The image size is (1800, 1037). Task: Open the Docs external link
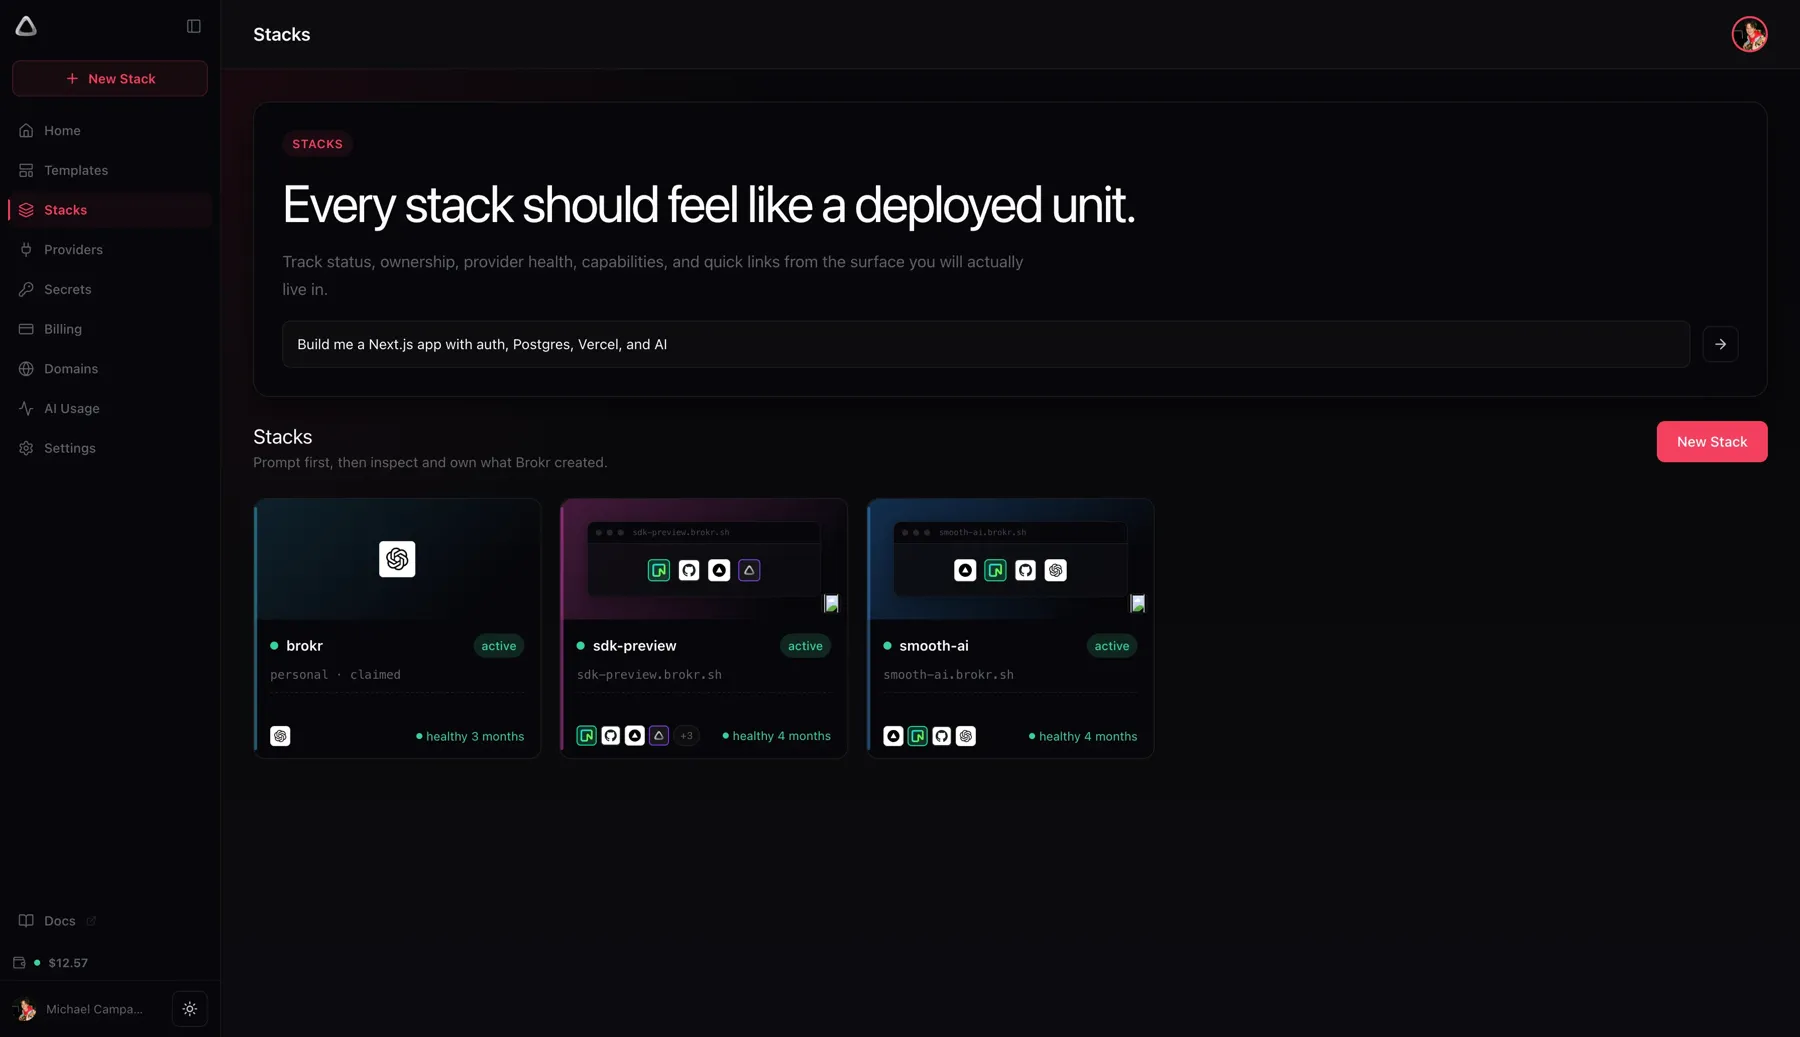click(x=58, y=921)
